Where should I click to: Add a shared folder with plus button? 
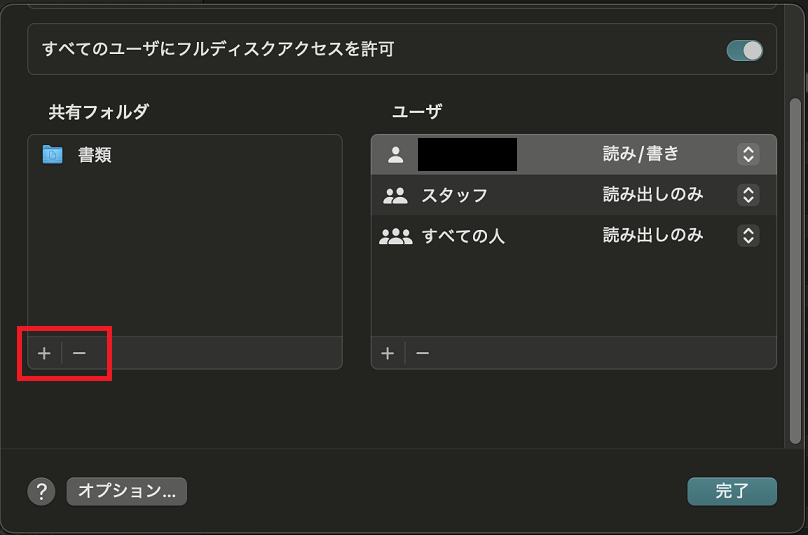click(44, 353)
